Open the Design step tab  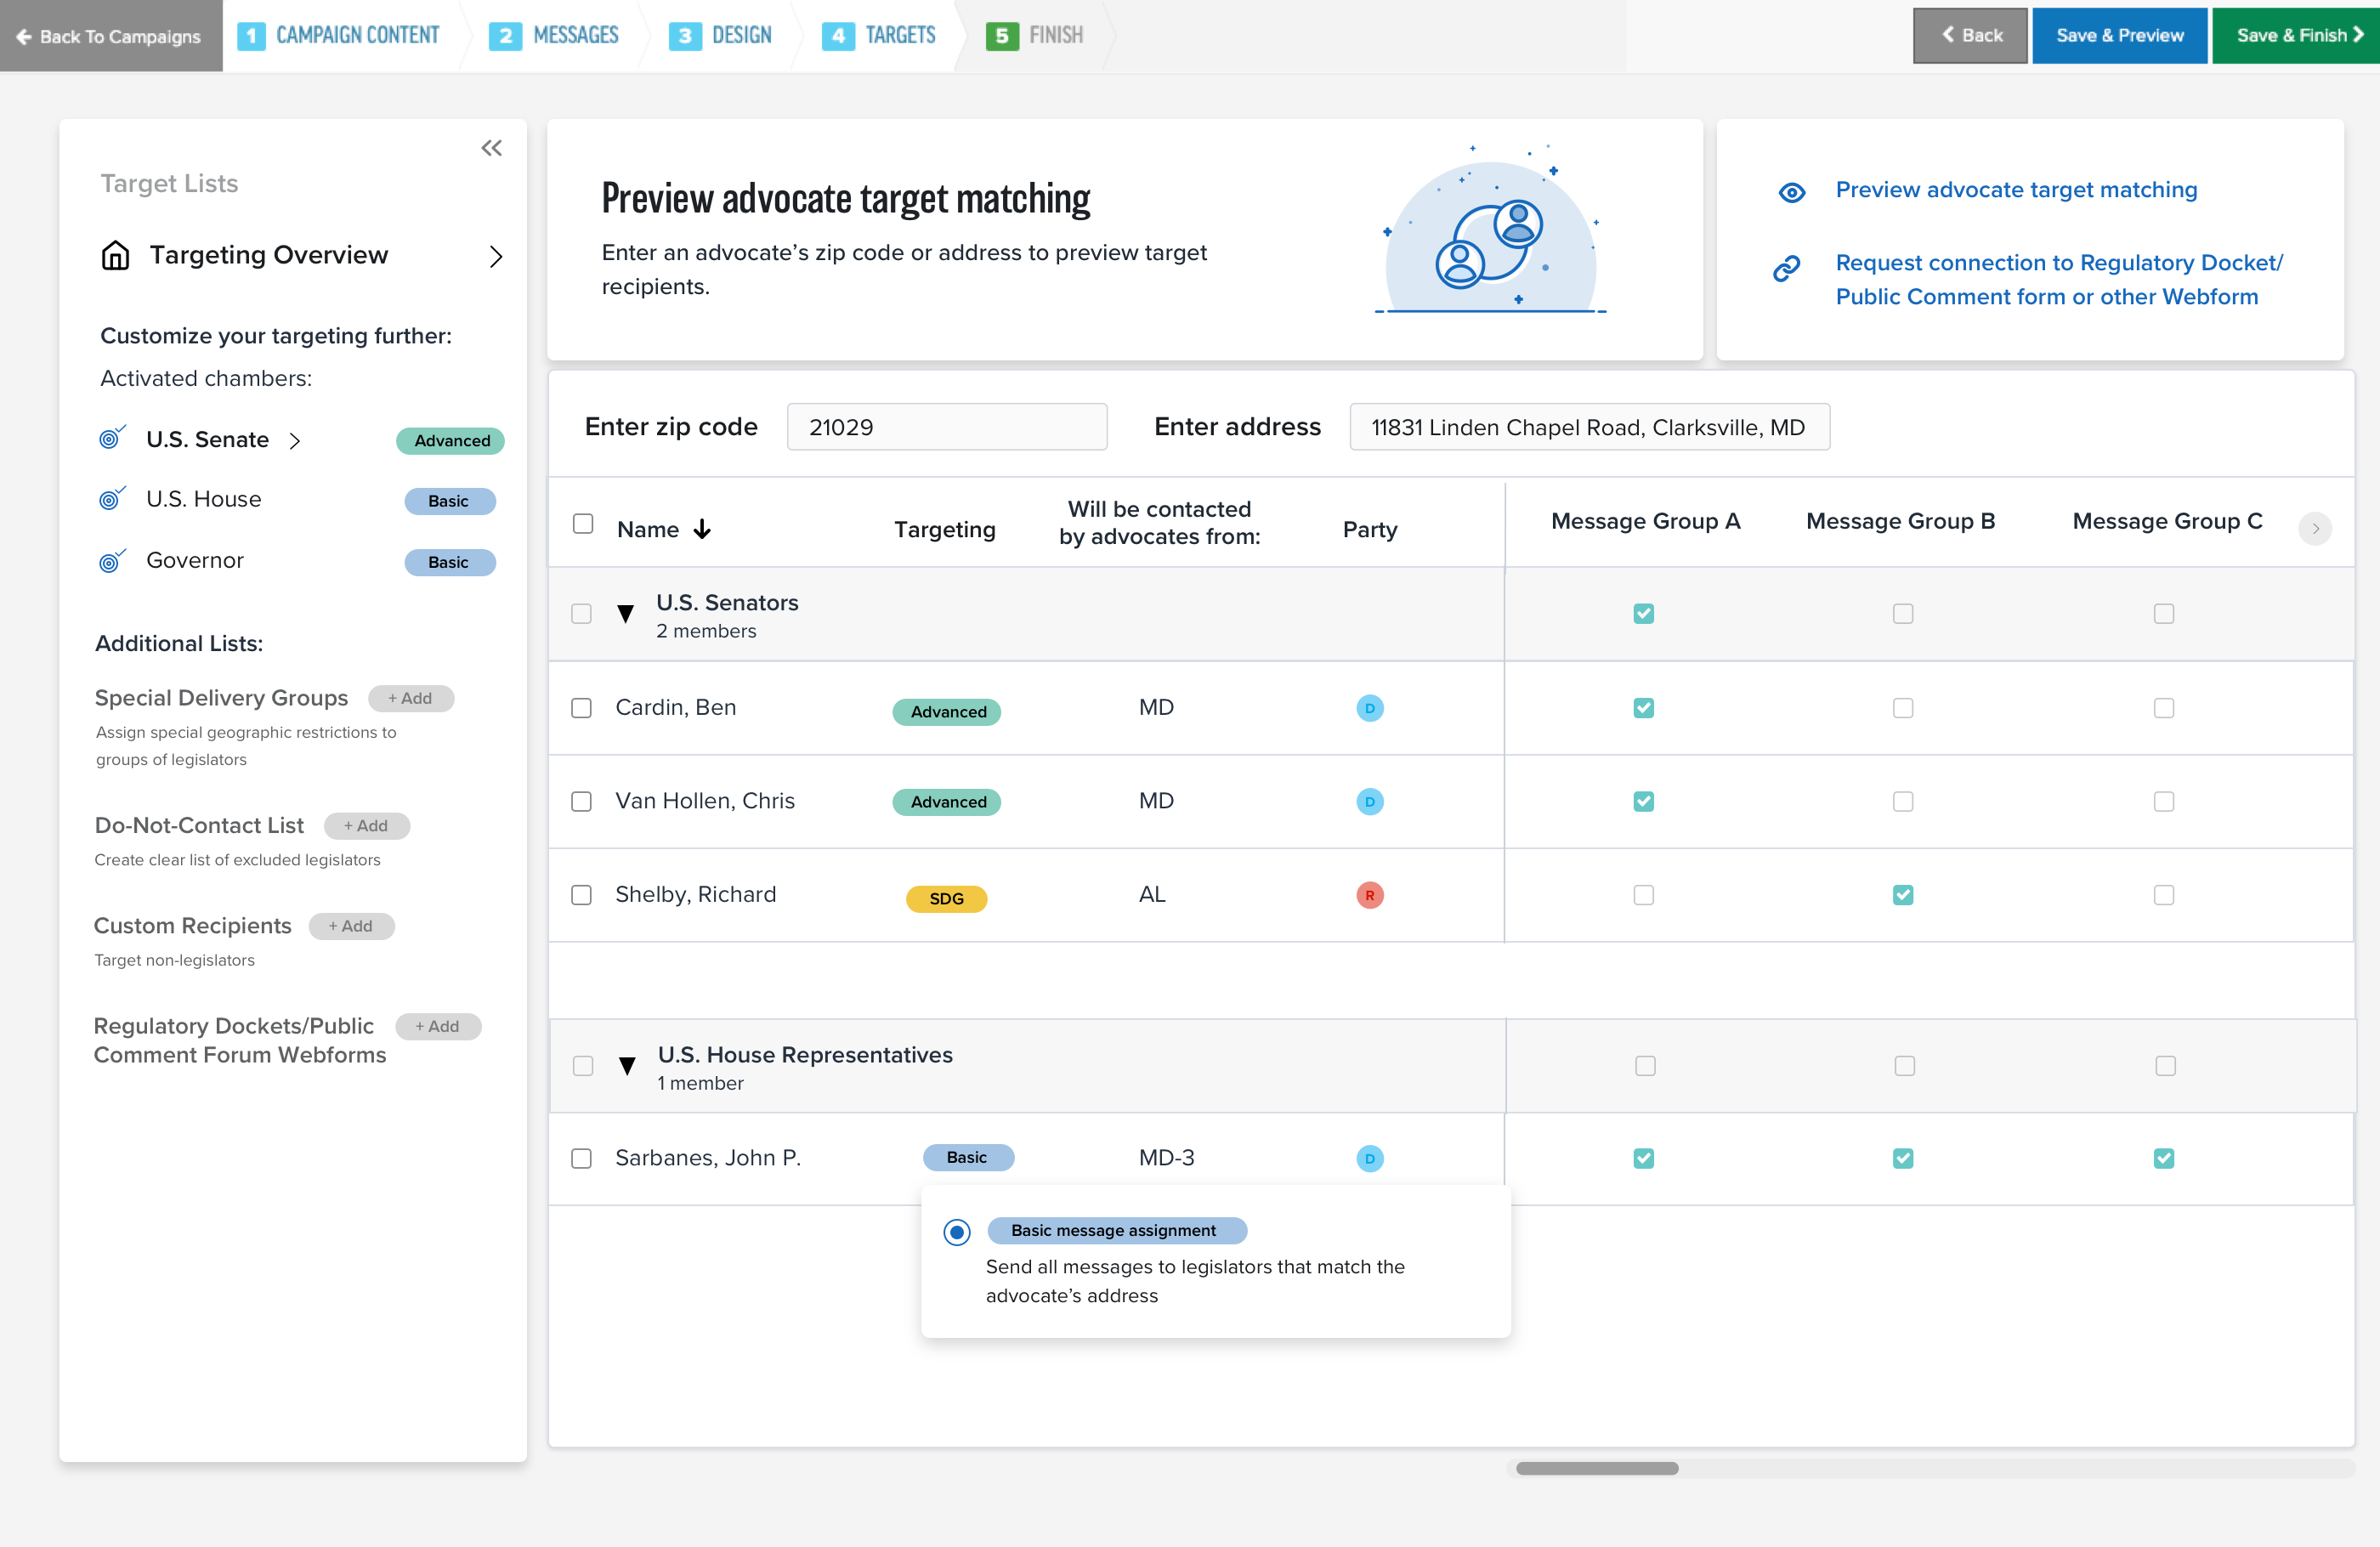[x=720, y=36]
